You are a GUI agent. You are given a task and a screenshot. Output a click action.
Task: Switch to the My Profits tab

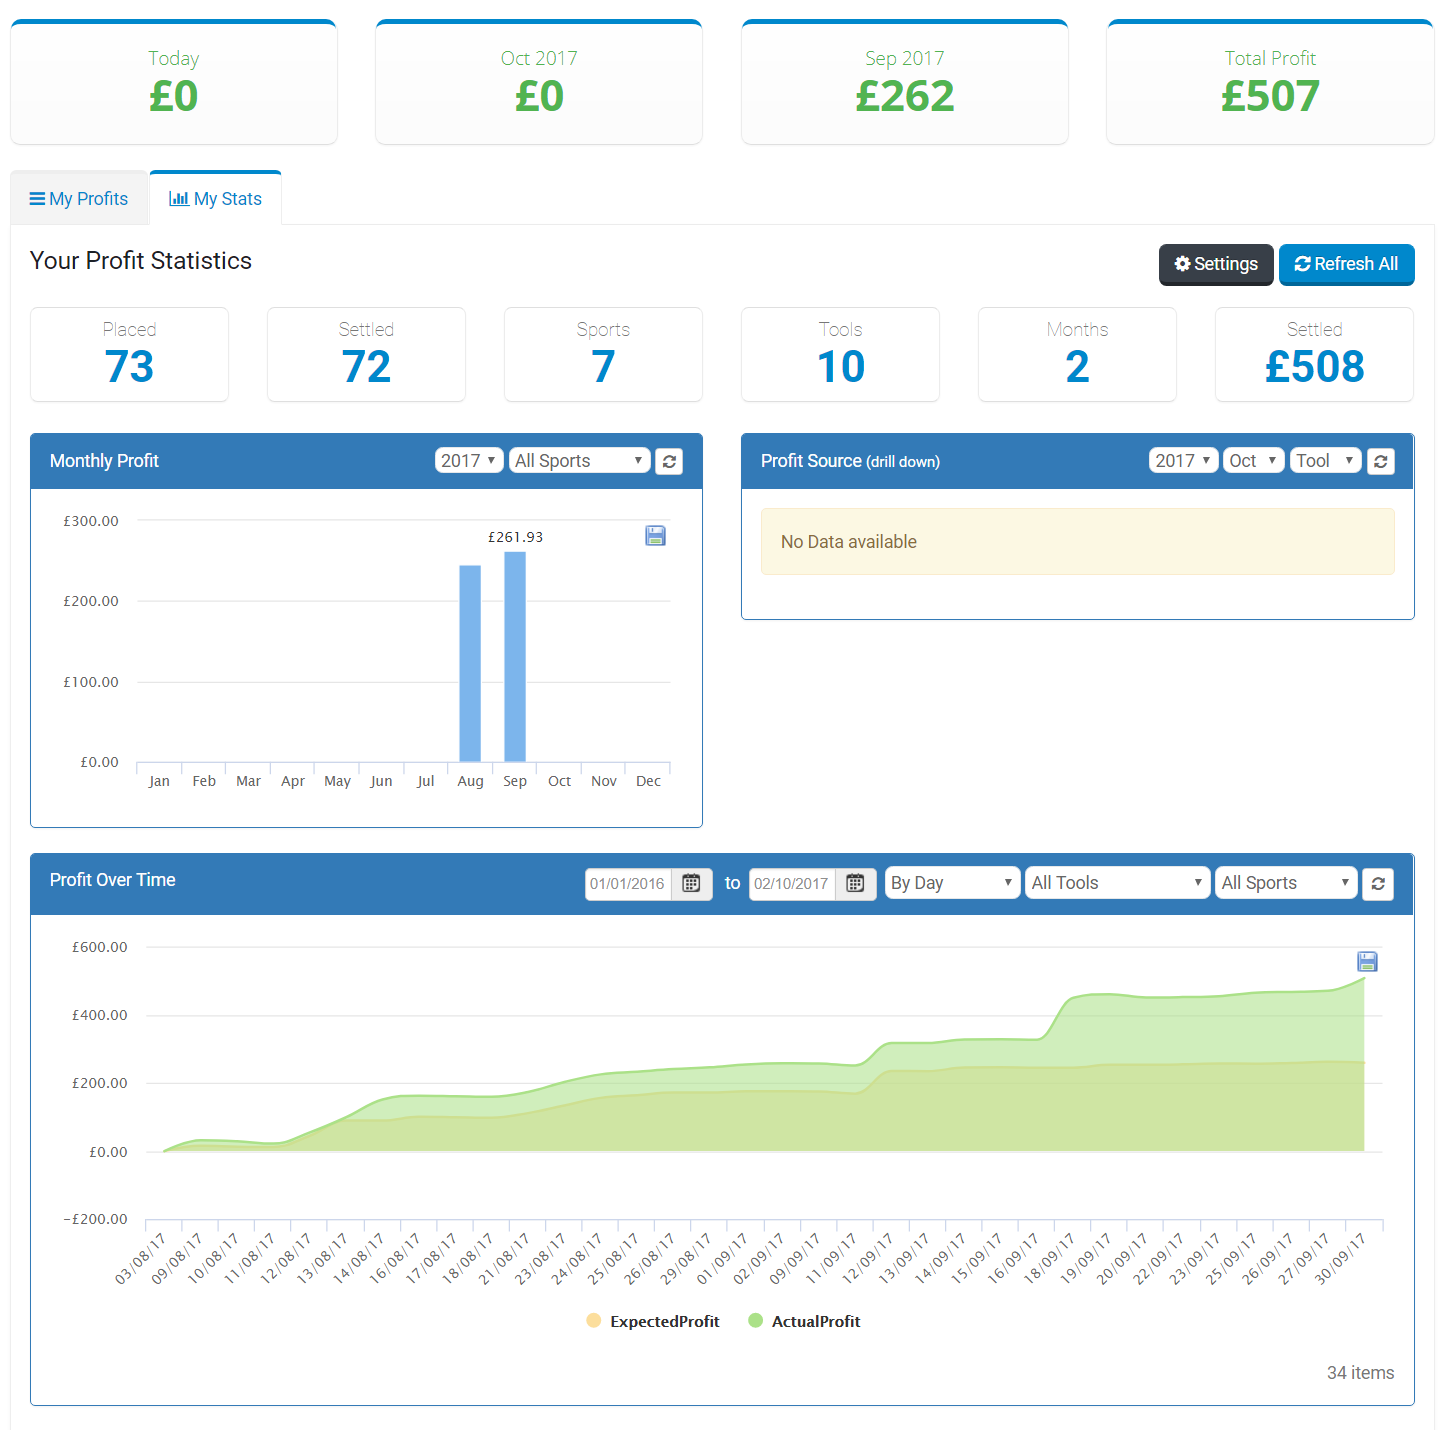click(x=79, y=199)
